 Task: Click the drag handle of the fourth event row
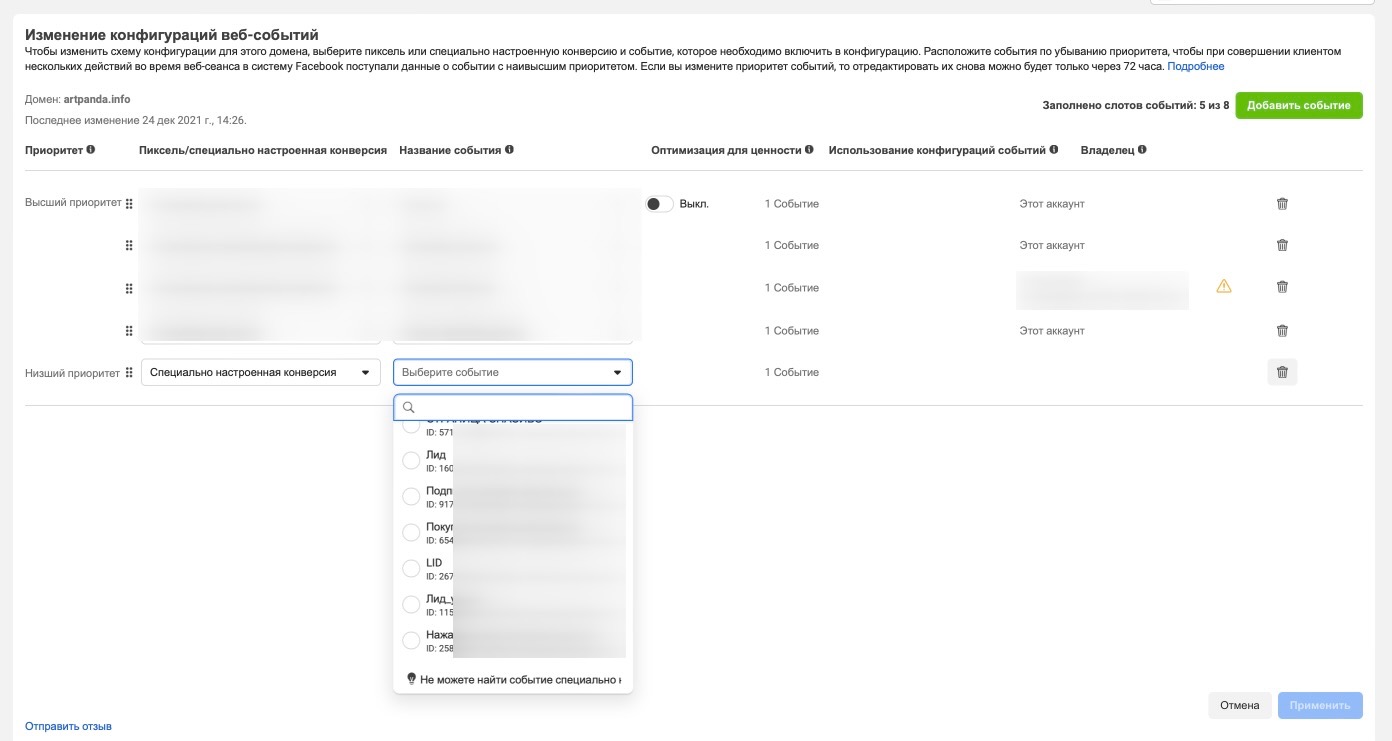click(129, 330)
